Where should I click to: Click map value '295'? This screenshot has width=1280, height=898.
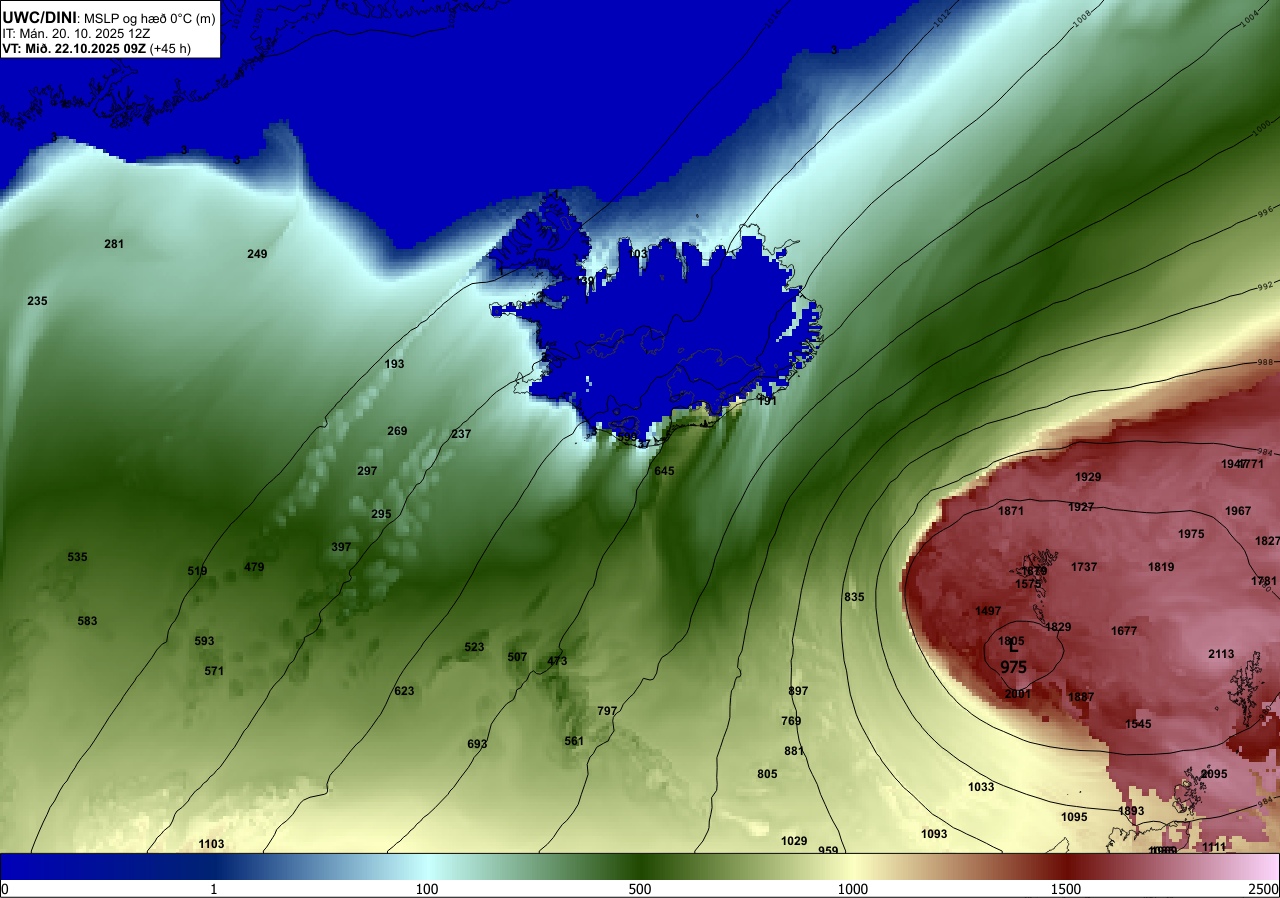pyautogui.click(x=381, y=514)
